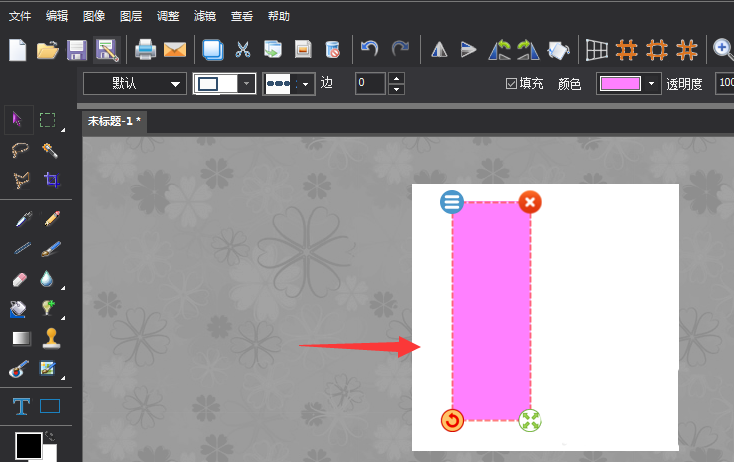The image size is (734, 462).
Task: Open the 帮助 menu
Action: [x=279, y=16]
